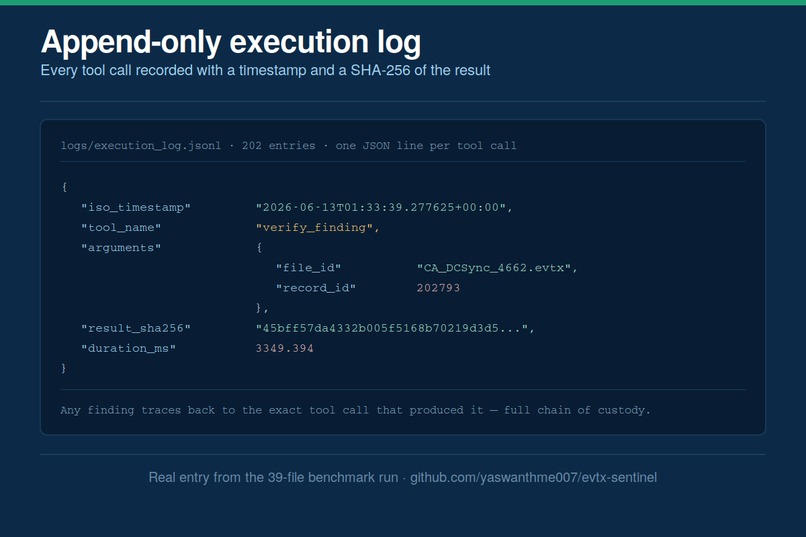The image size is (806, 537).
Task: Select the "tool_name" key
Action: [121, 228]
